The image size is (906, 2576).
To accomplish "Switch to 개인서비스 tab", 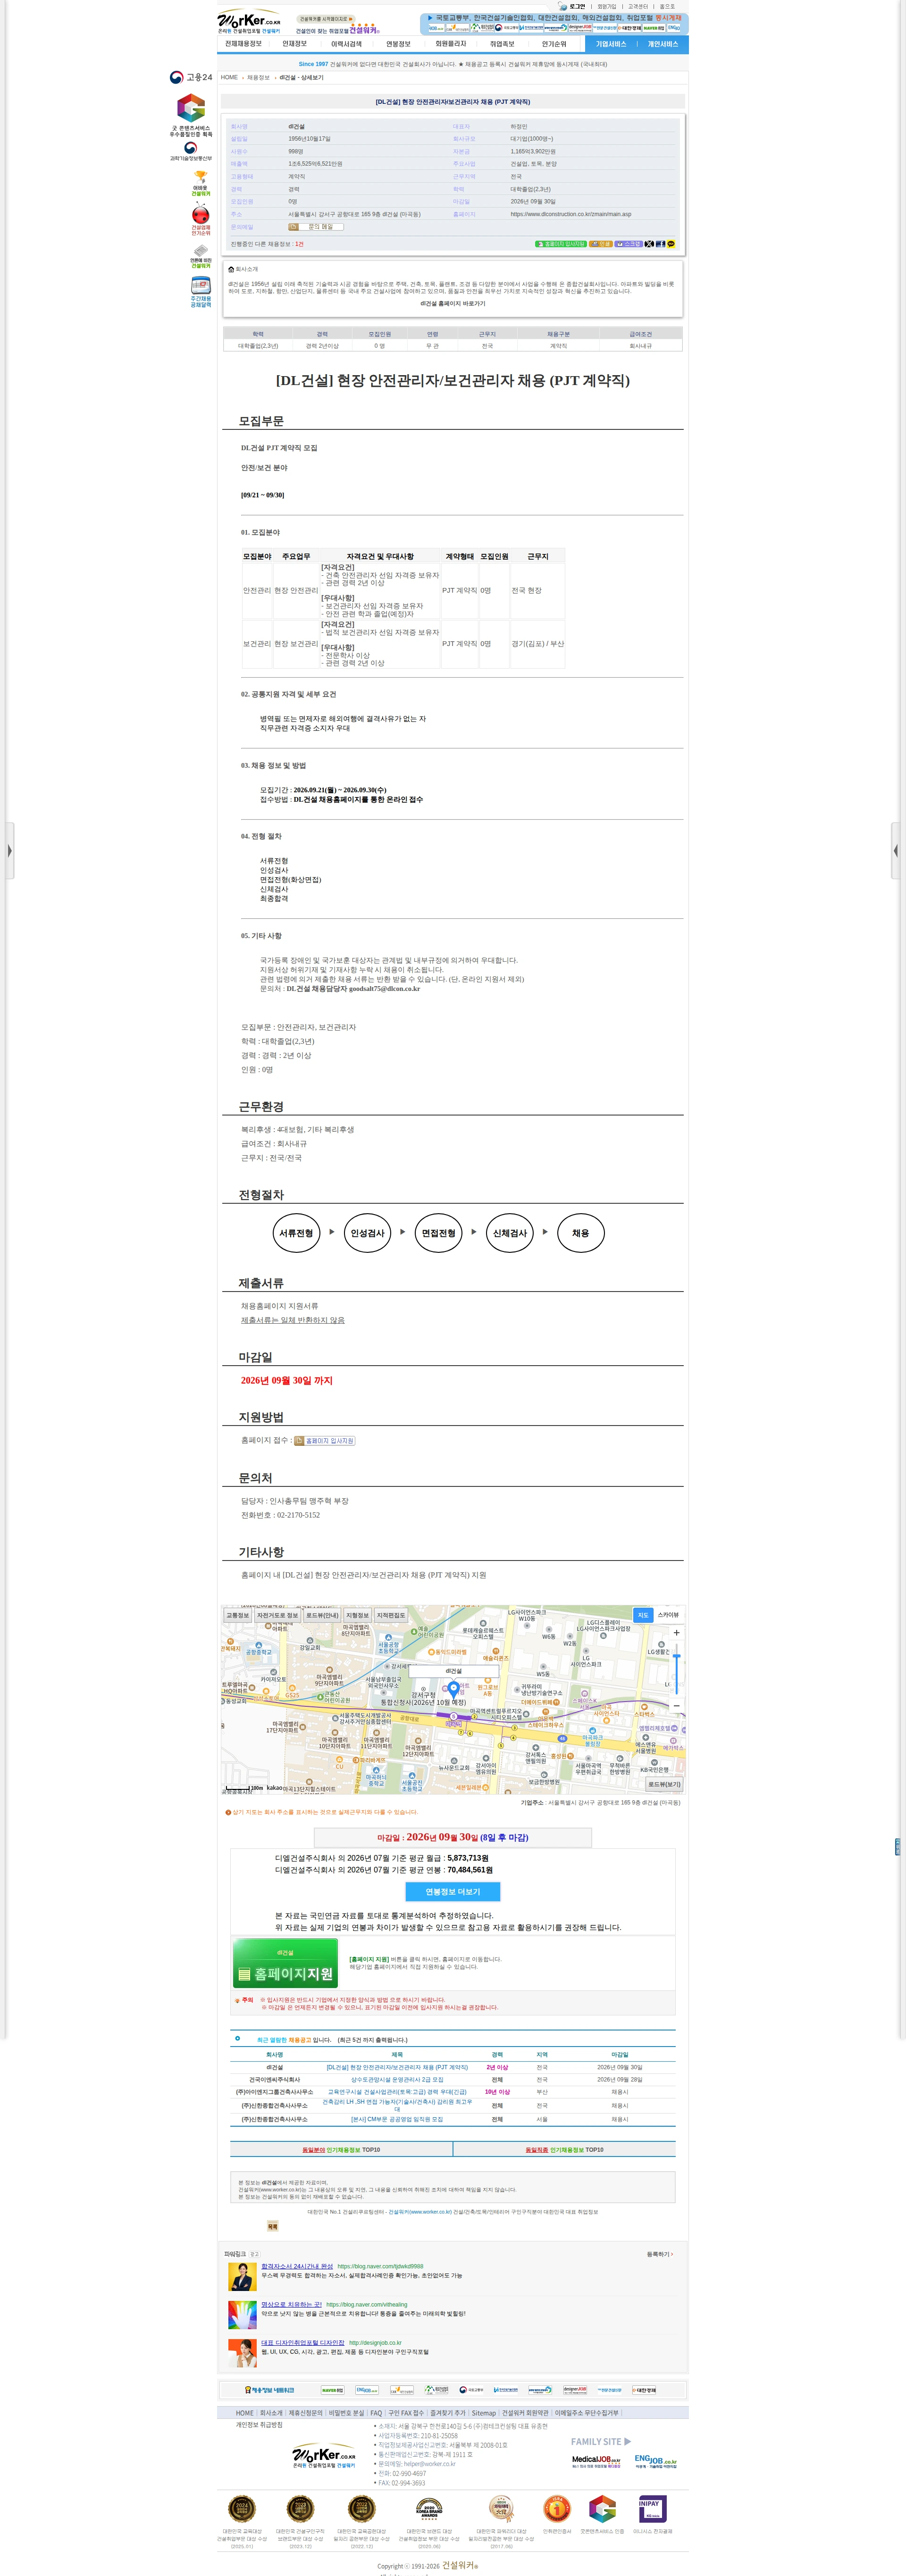I will [x=662, y=44].
